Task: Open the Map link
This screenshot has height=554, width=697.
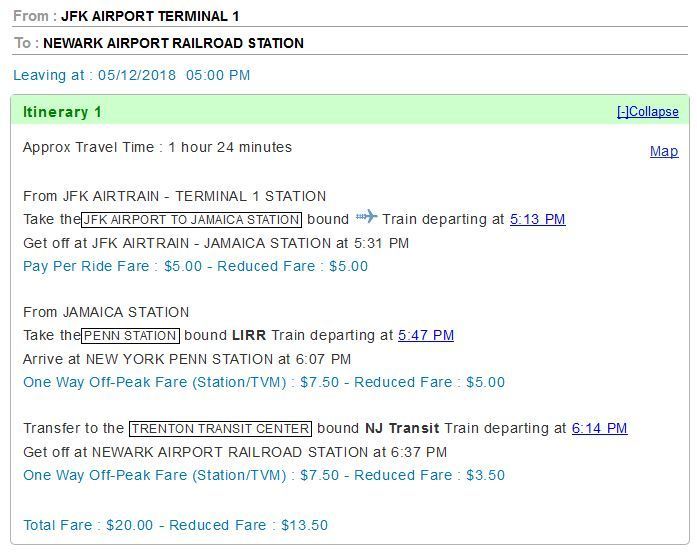Action: (x=664, y=152)
